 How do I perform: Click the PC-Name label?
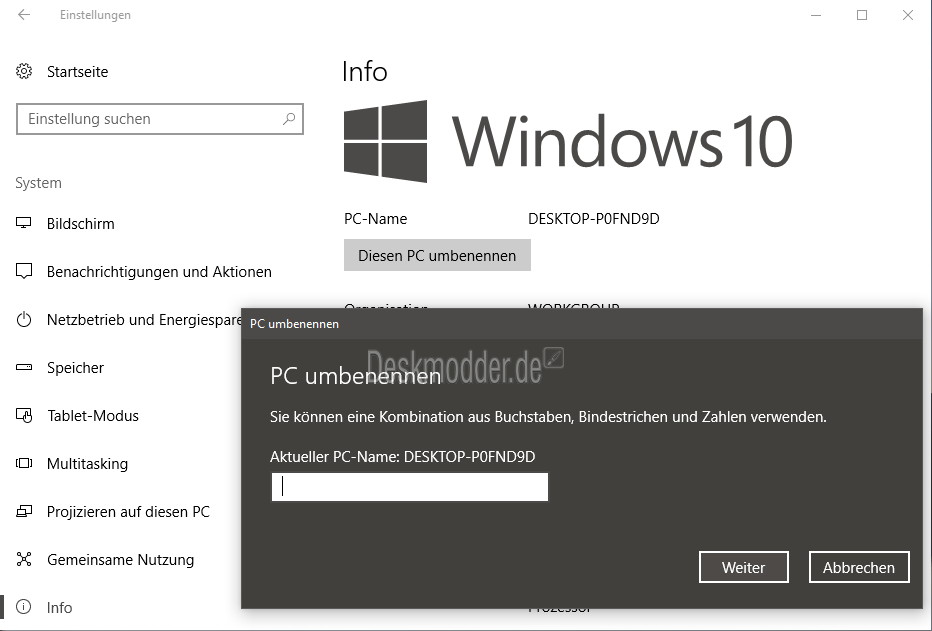coord(376,219)
